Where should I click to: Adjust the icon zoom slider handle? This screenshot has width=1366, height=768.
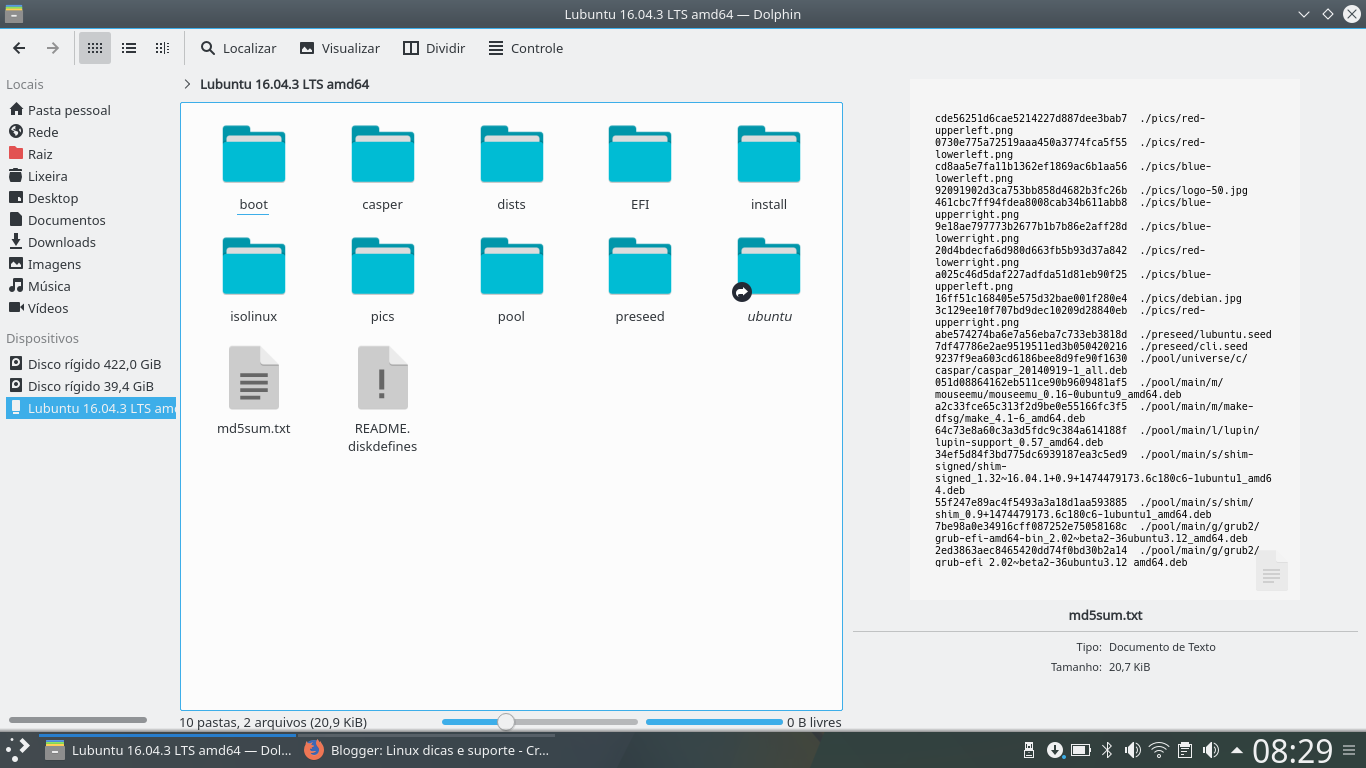click(506, 722)
